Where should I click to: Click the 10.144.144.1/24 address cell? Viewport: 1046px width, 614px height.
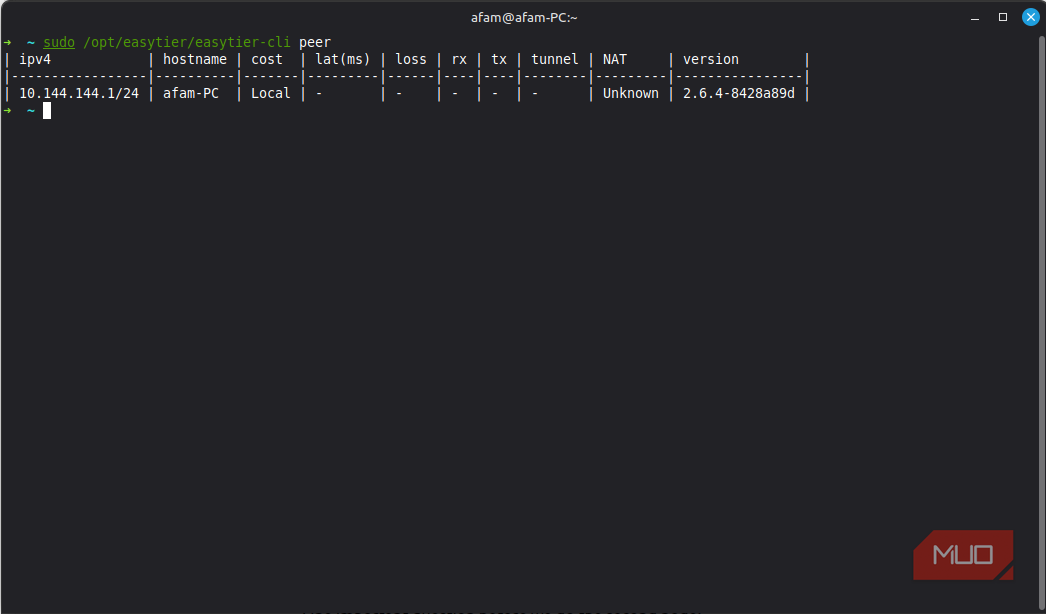coord(79,93)
